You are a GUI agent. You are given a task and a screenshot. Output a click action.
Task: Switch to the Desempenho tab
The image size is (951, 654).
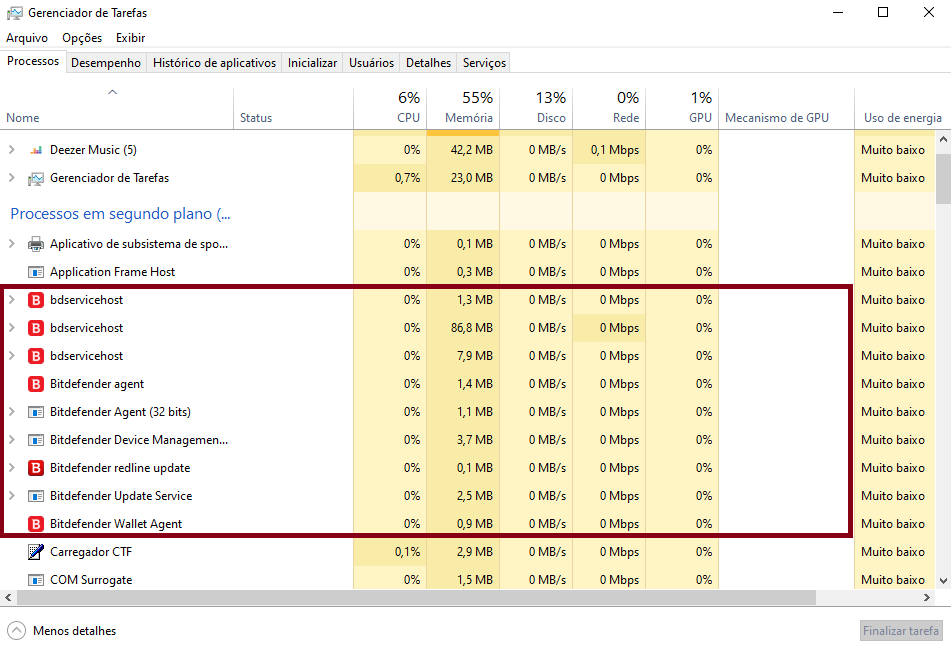[106, 63]
